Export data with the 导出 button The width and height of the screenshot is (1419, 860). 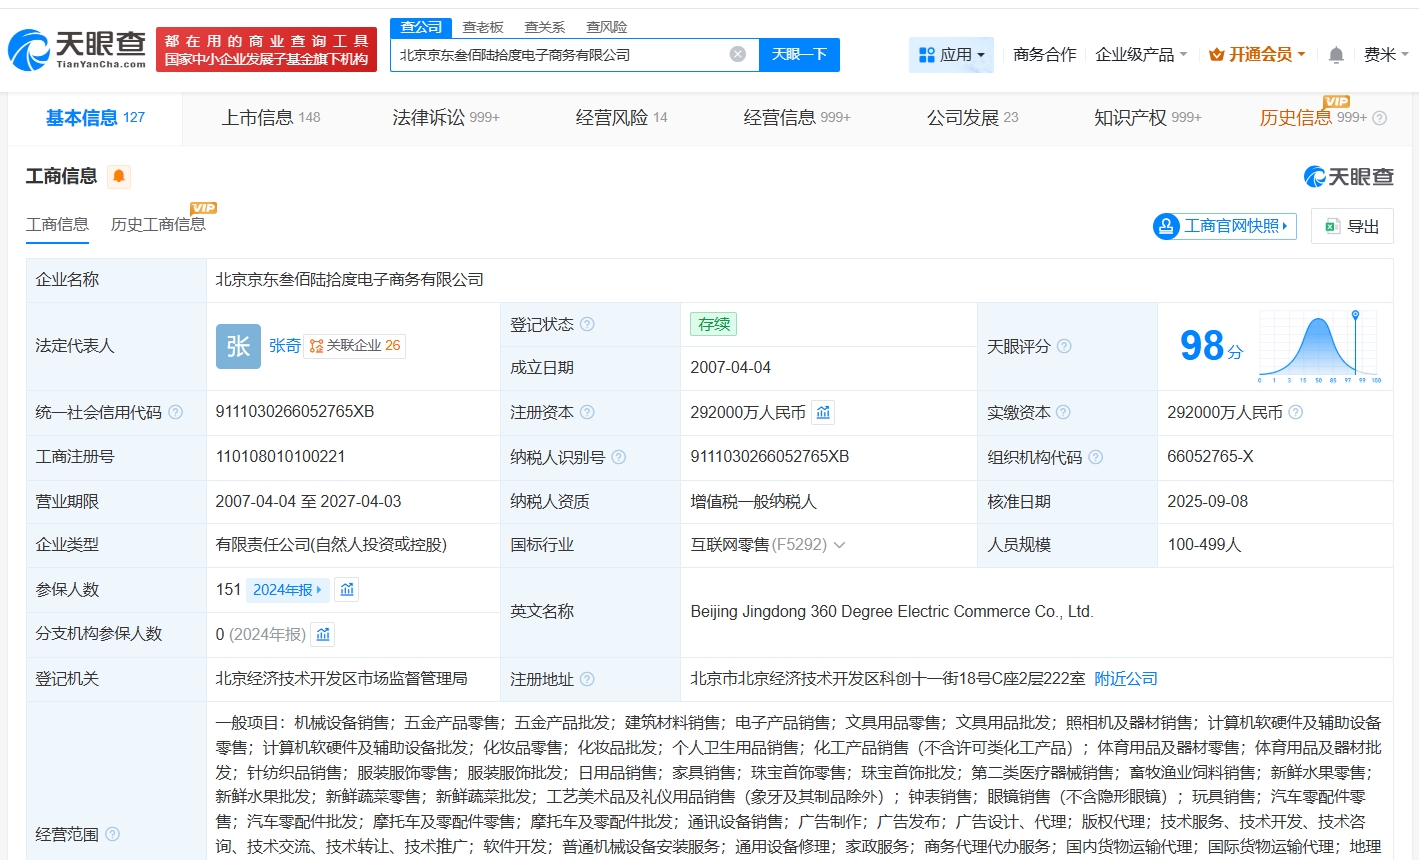point(1352,226)
